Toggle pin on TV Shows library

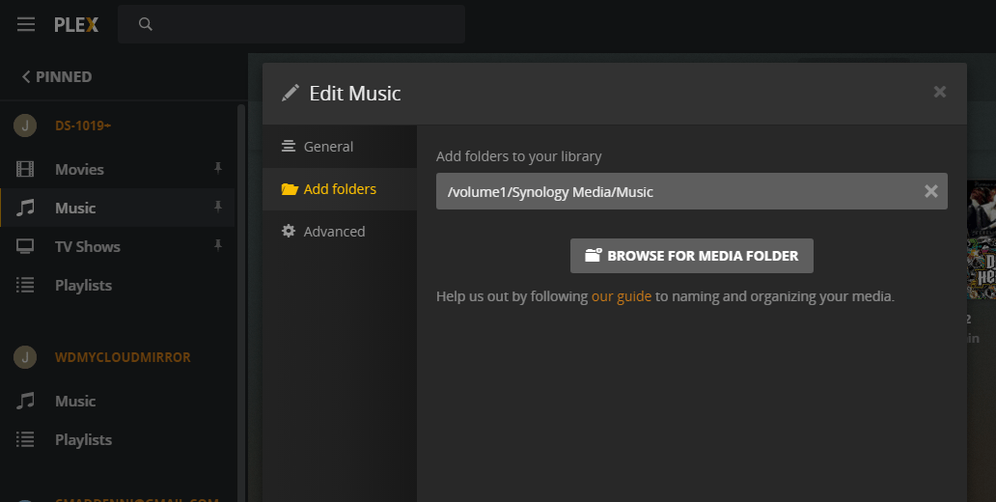pyautogui.click(x=218, y=246)
